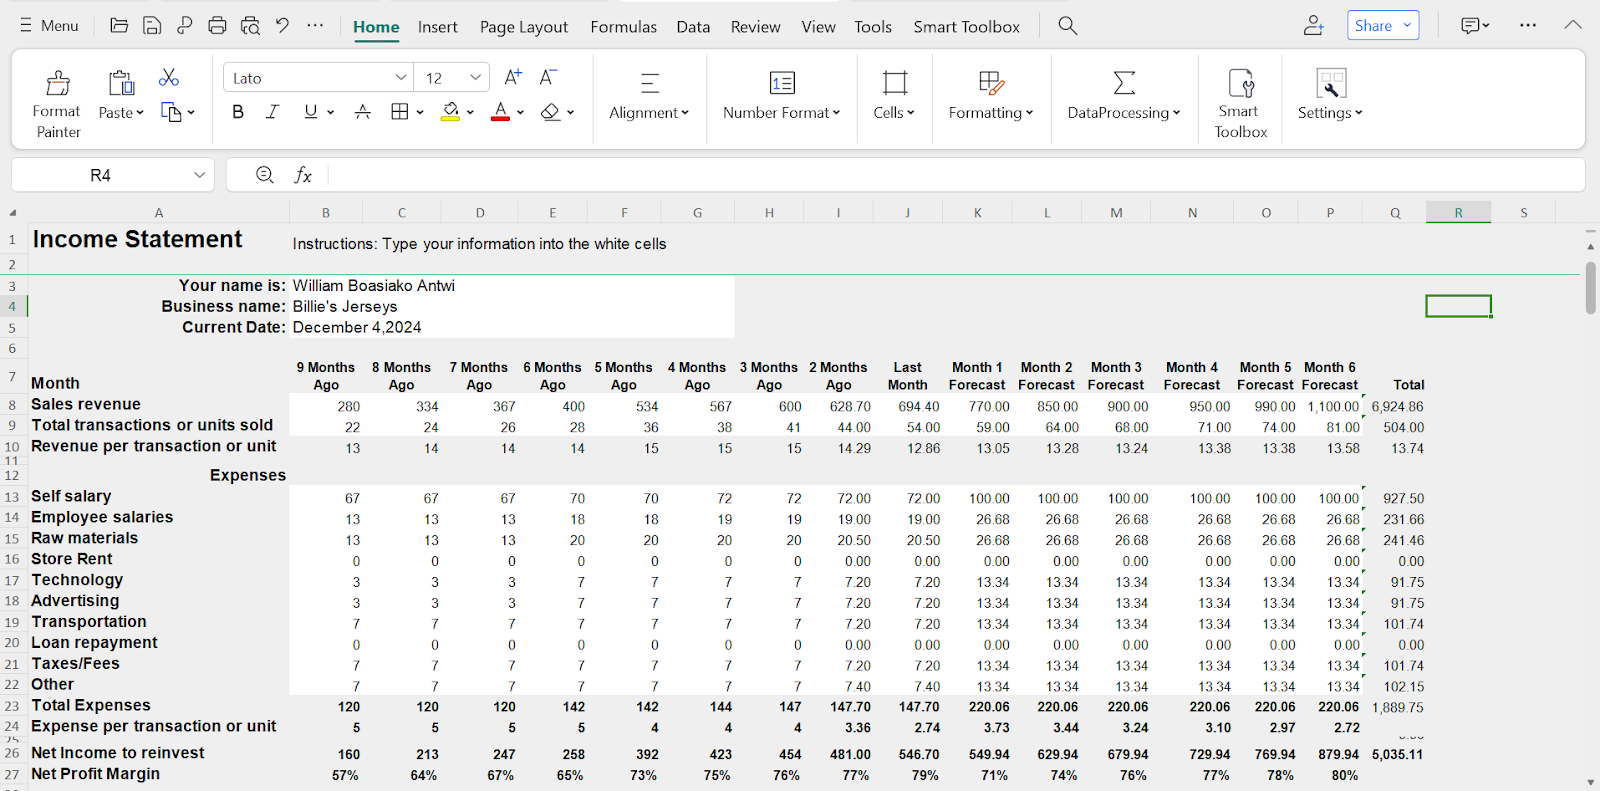The width and height of the screenshot is (1600, 791).
Task: Decrease font size icon
Action: pos(548,78)
